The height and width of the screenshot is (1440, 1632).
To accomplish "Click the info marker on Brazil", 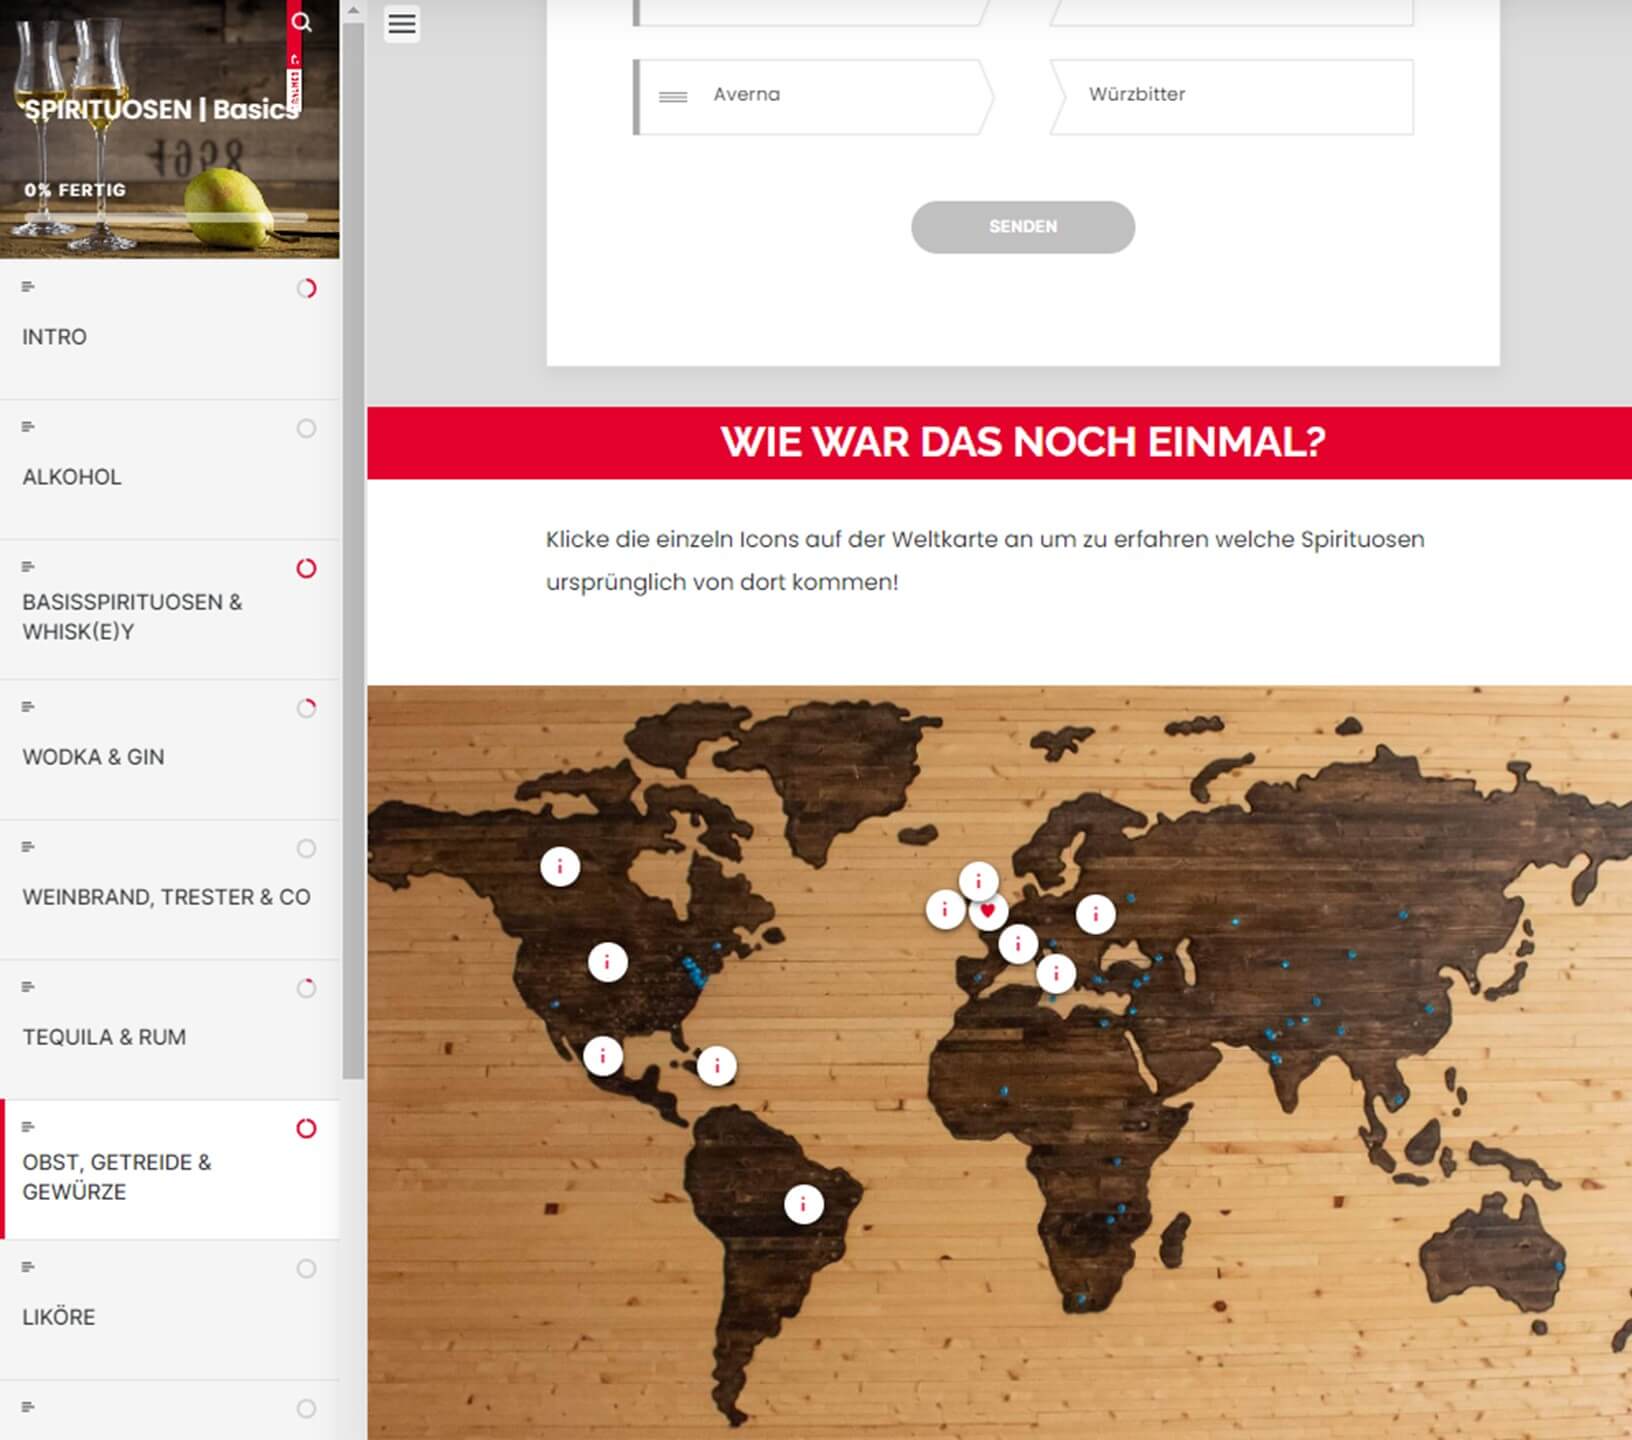I will click(803, 1204).
